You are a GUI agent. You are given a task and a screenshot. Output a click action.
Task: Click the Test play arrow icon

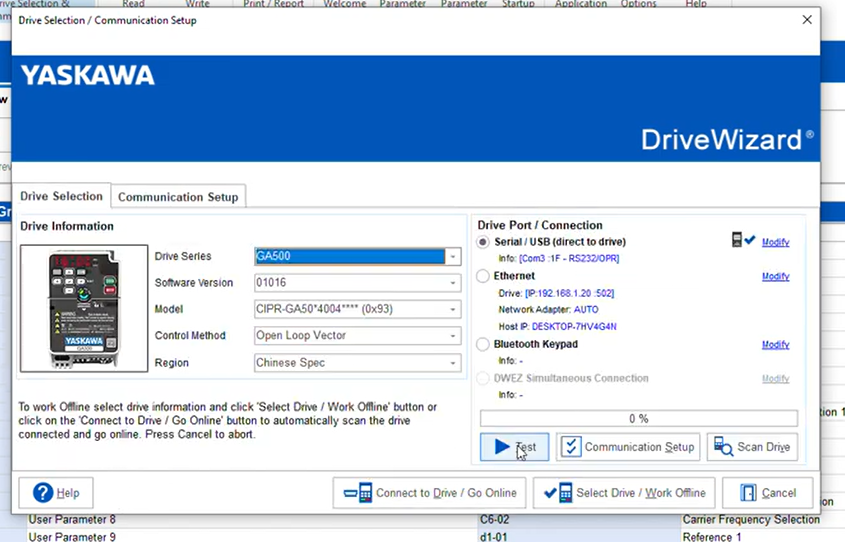point(502,447)
